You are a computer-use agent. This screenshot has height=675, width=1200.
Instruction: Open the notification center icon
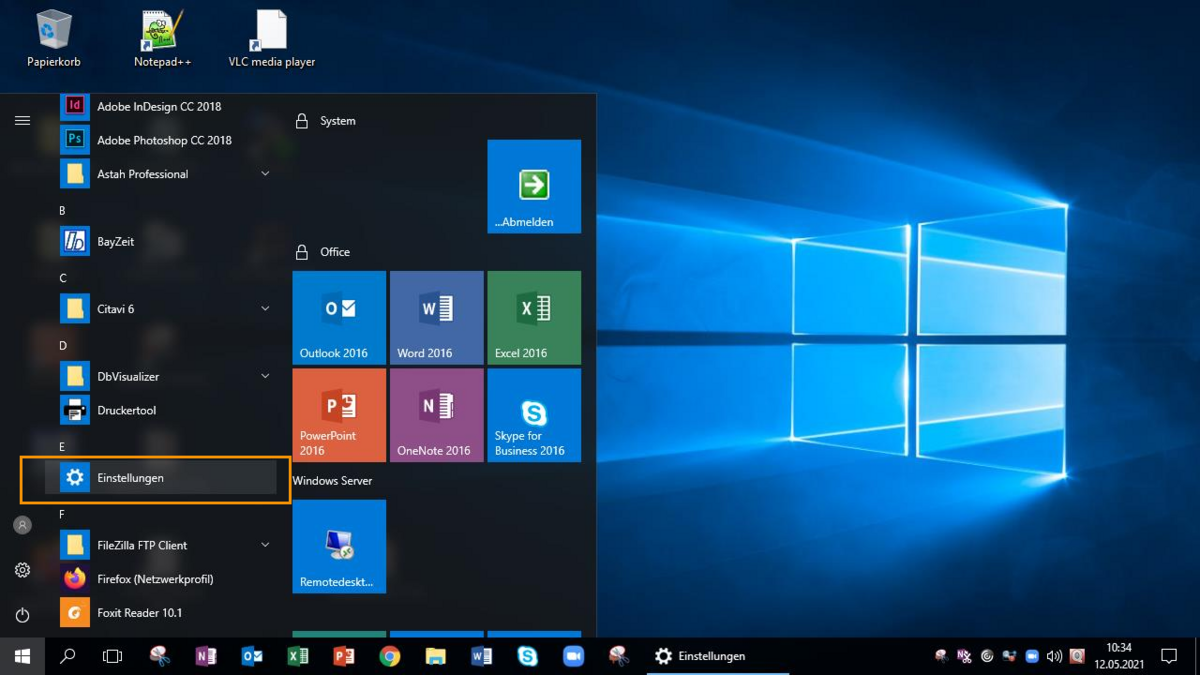click(x=1169, y=656)
